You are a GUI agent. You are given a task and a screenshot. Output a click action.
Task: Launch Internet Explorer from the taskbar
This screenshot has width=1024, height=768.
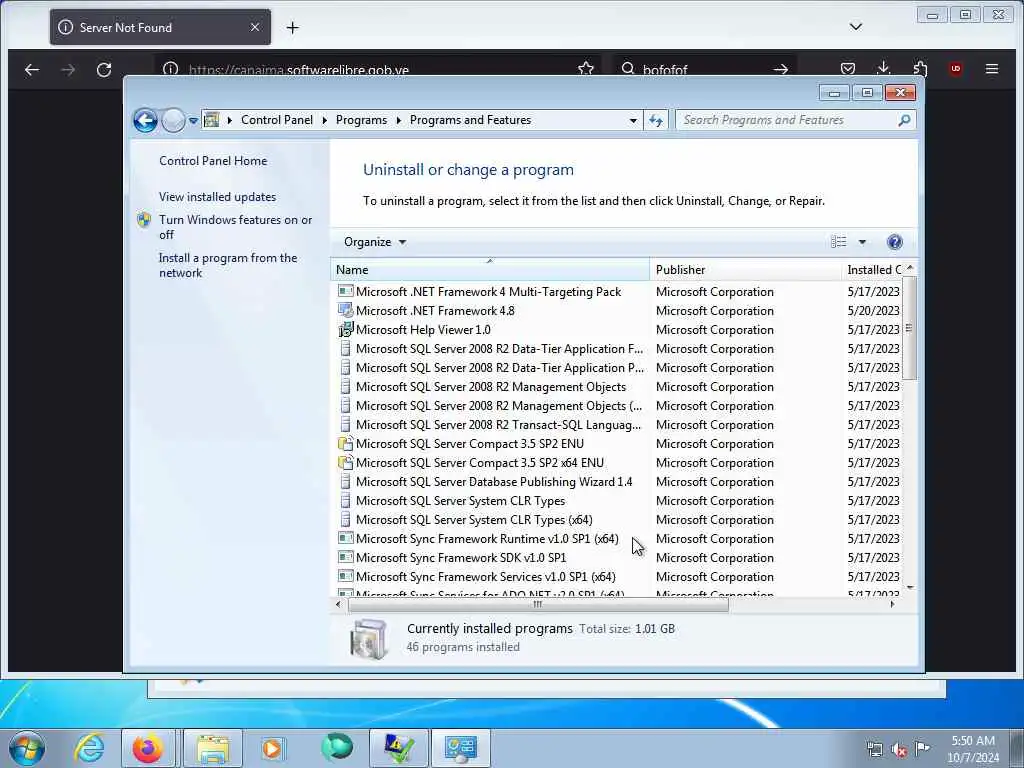pyautogui.click(x=89, y=748)
